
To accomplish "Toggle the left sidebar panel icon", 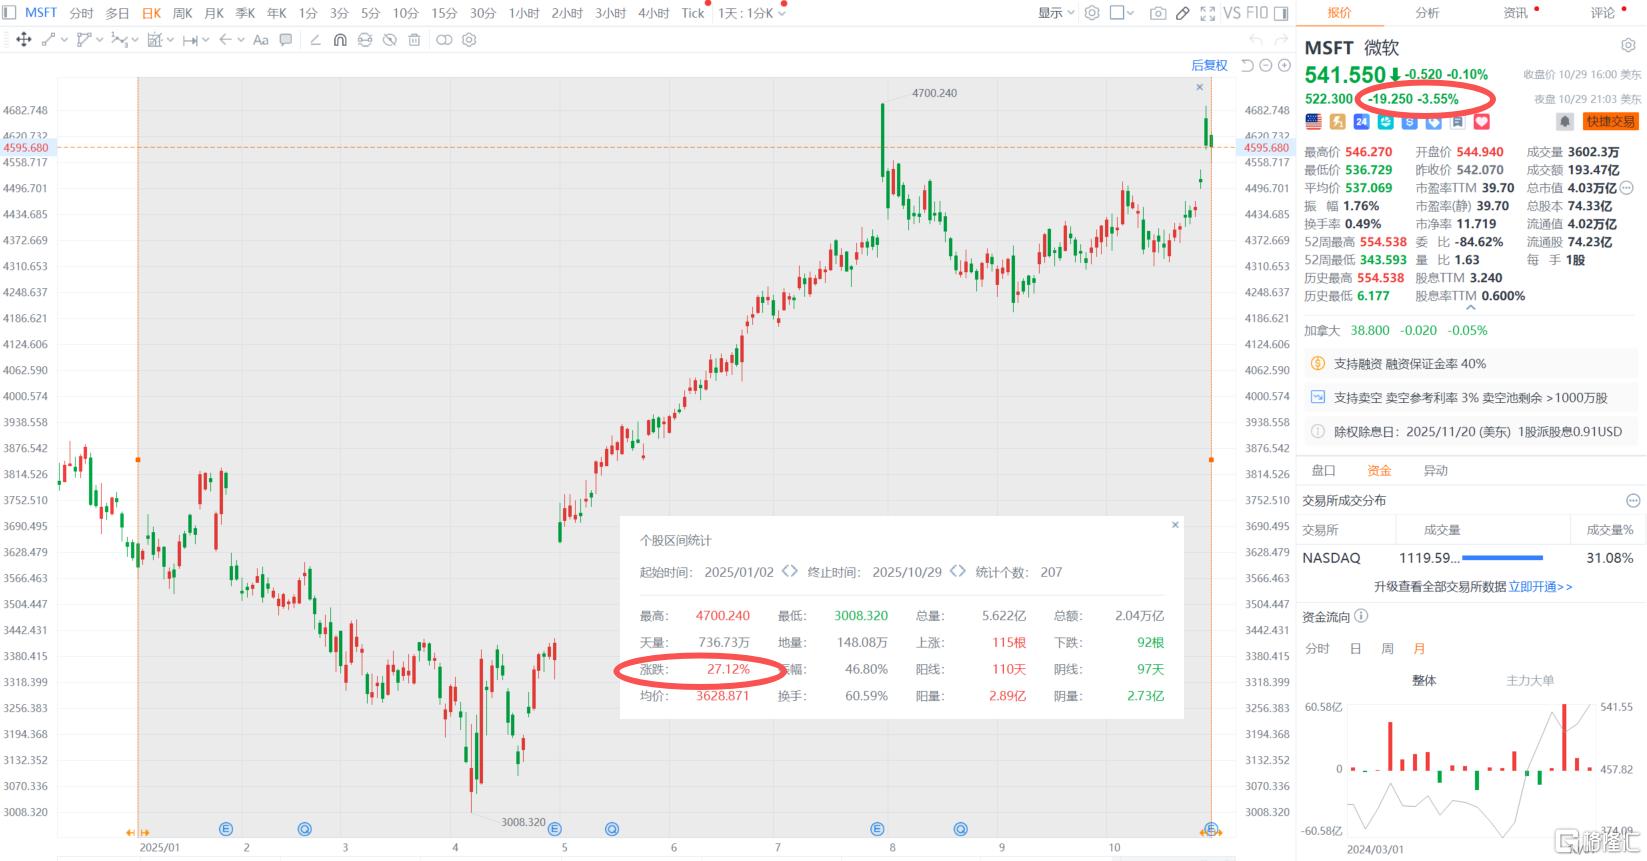I will coord(9,13).
